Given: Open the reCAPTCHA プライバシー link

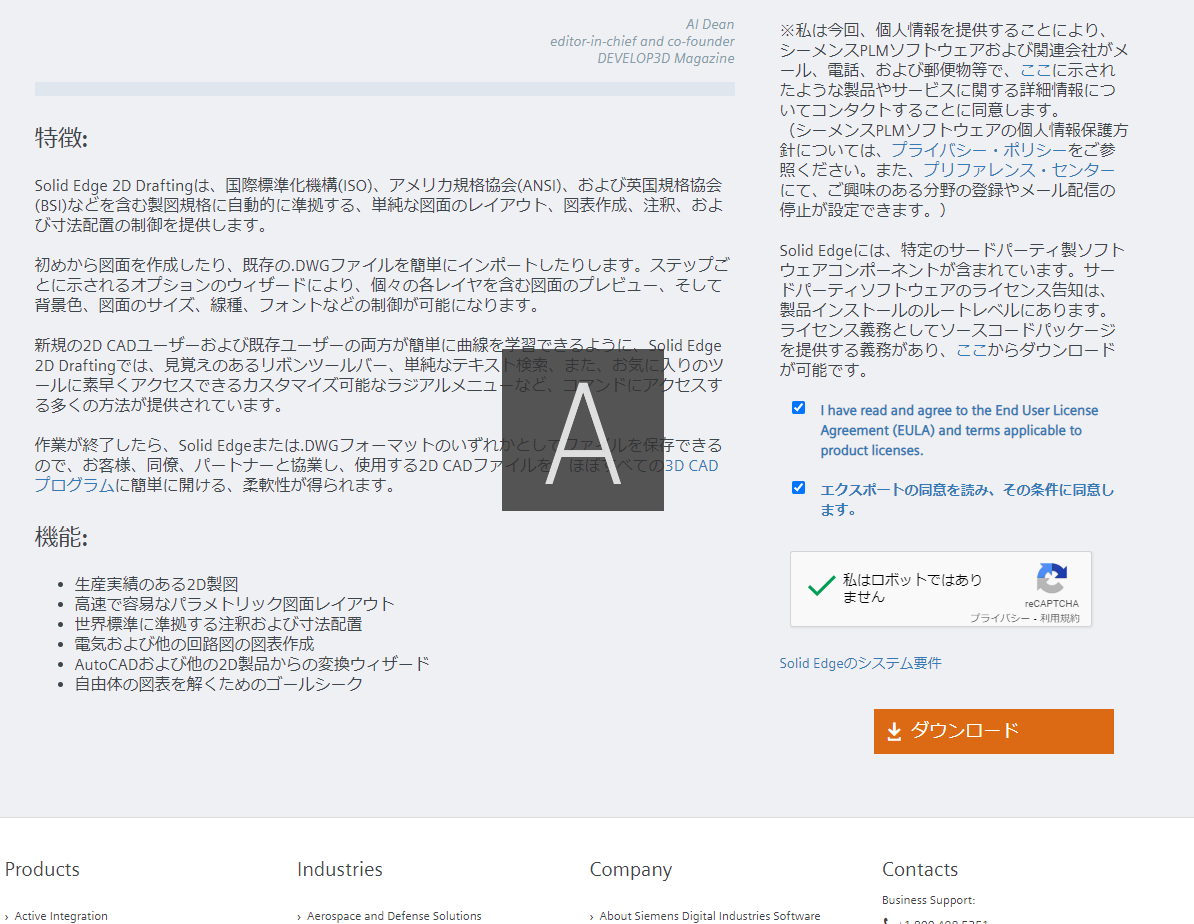Looking at the screenshot, I should pyautogui.click(x=999, y=618).
